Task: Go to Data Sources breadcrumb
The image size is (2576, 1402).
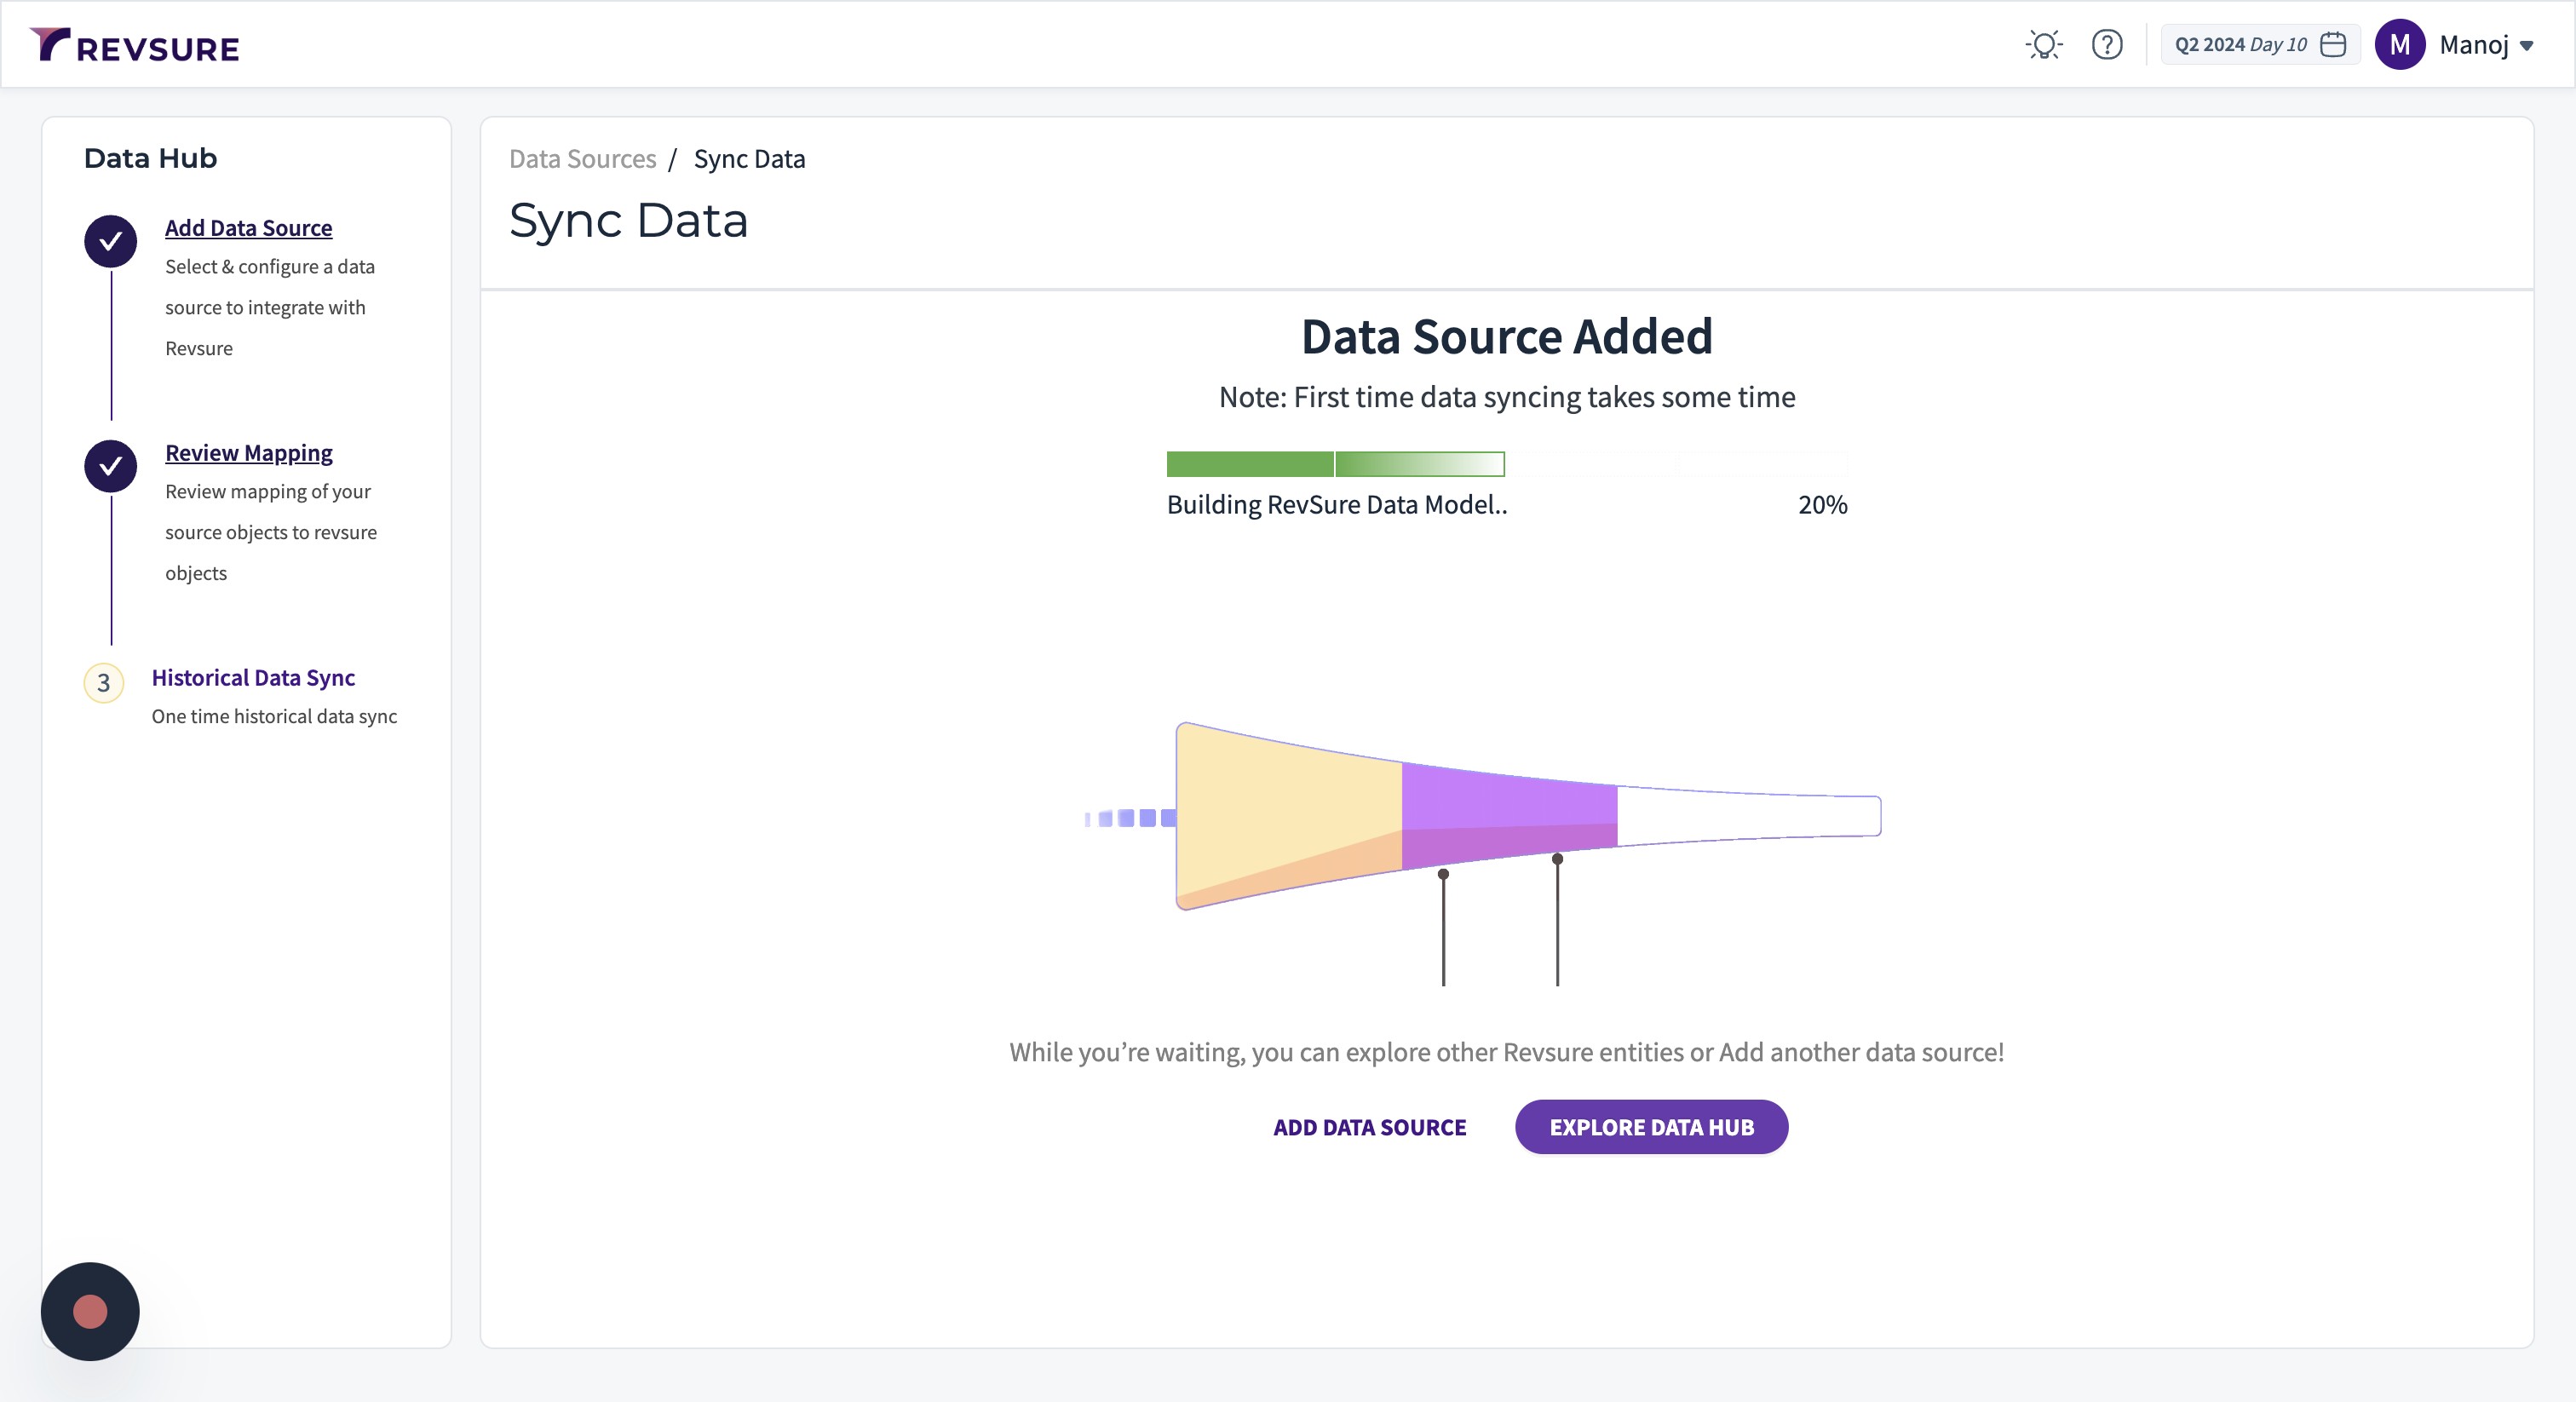Action: point(582,159)
